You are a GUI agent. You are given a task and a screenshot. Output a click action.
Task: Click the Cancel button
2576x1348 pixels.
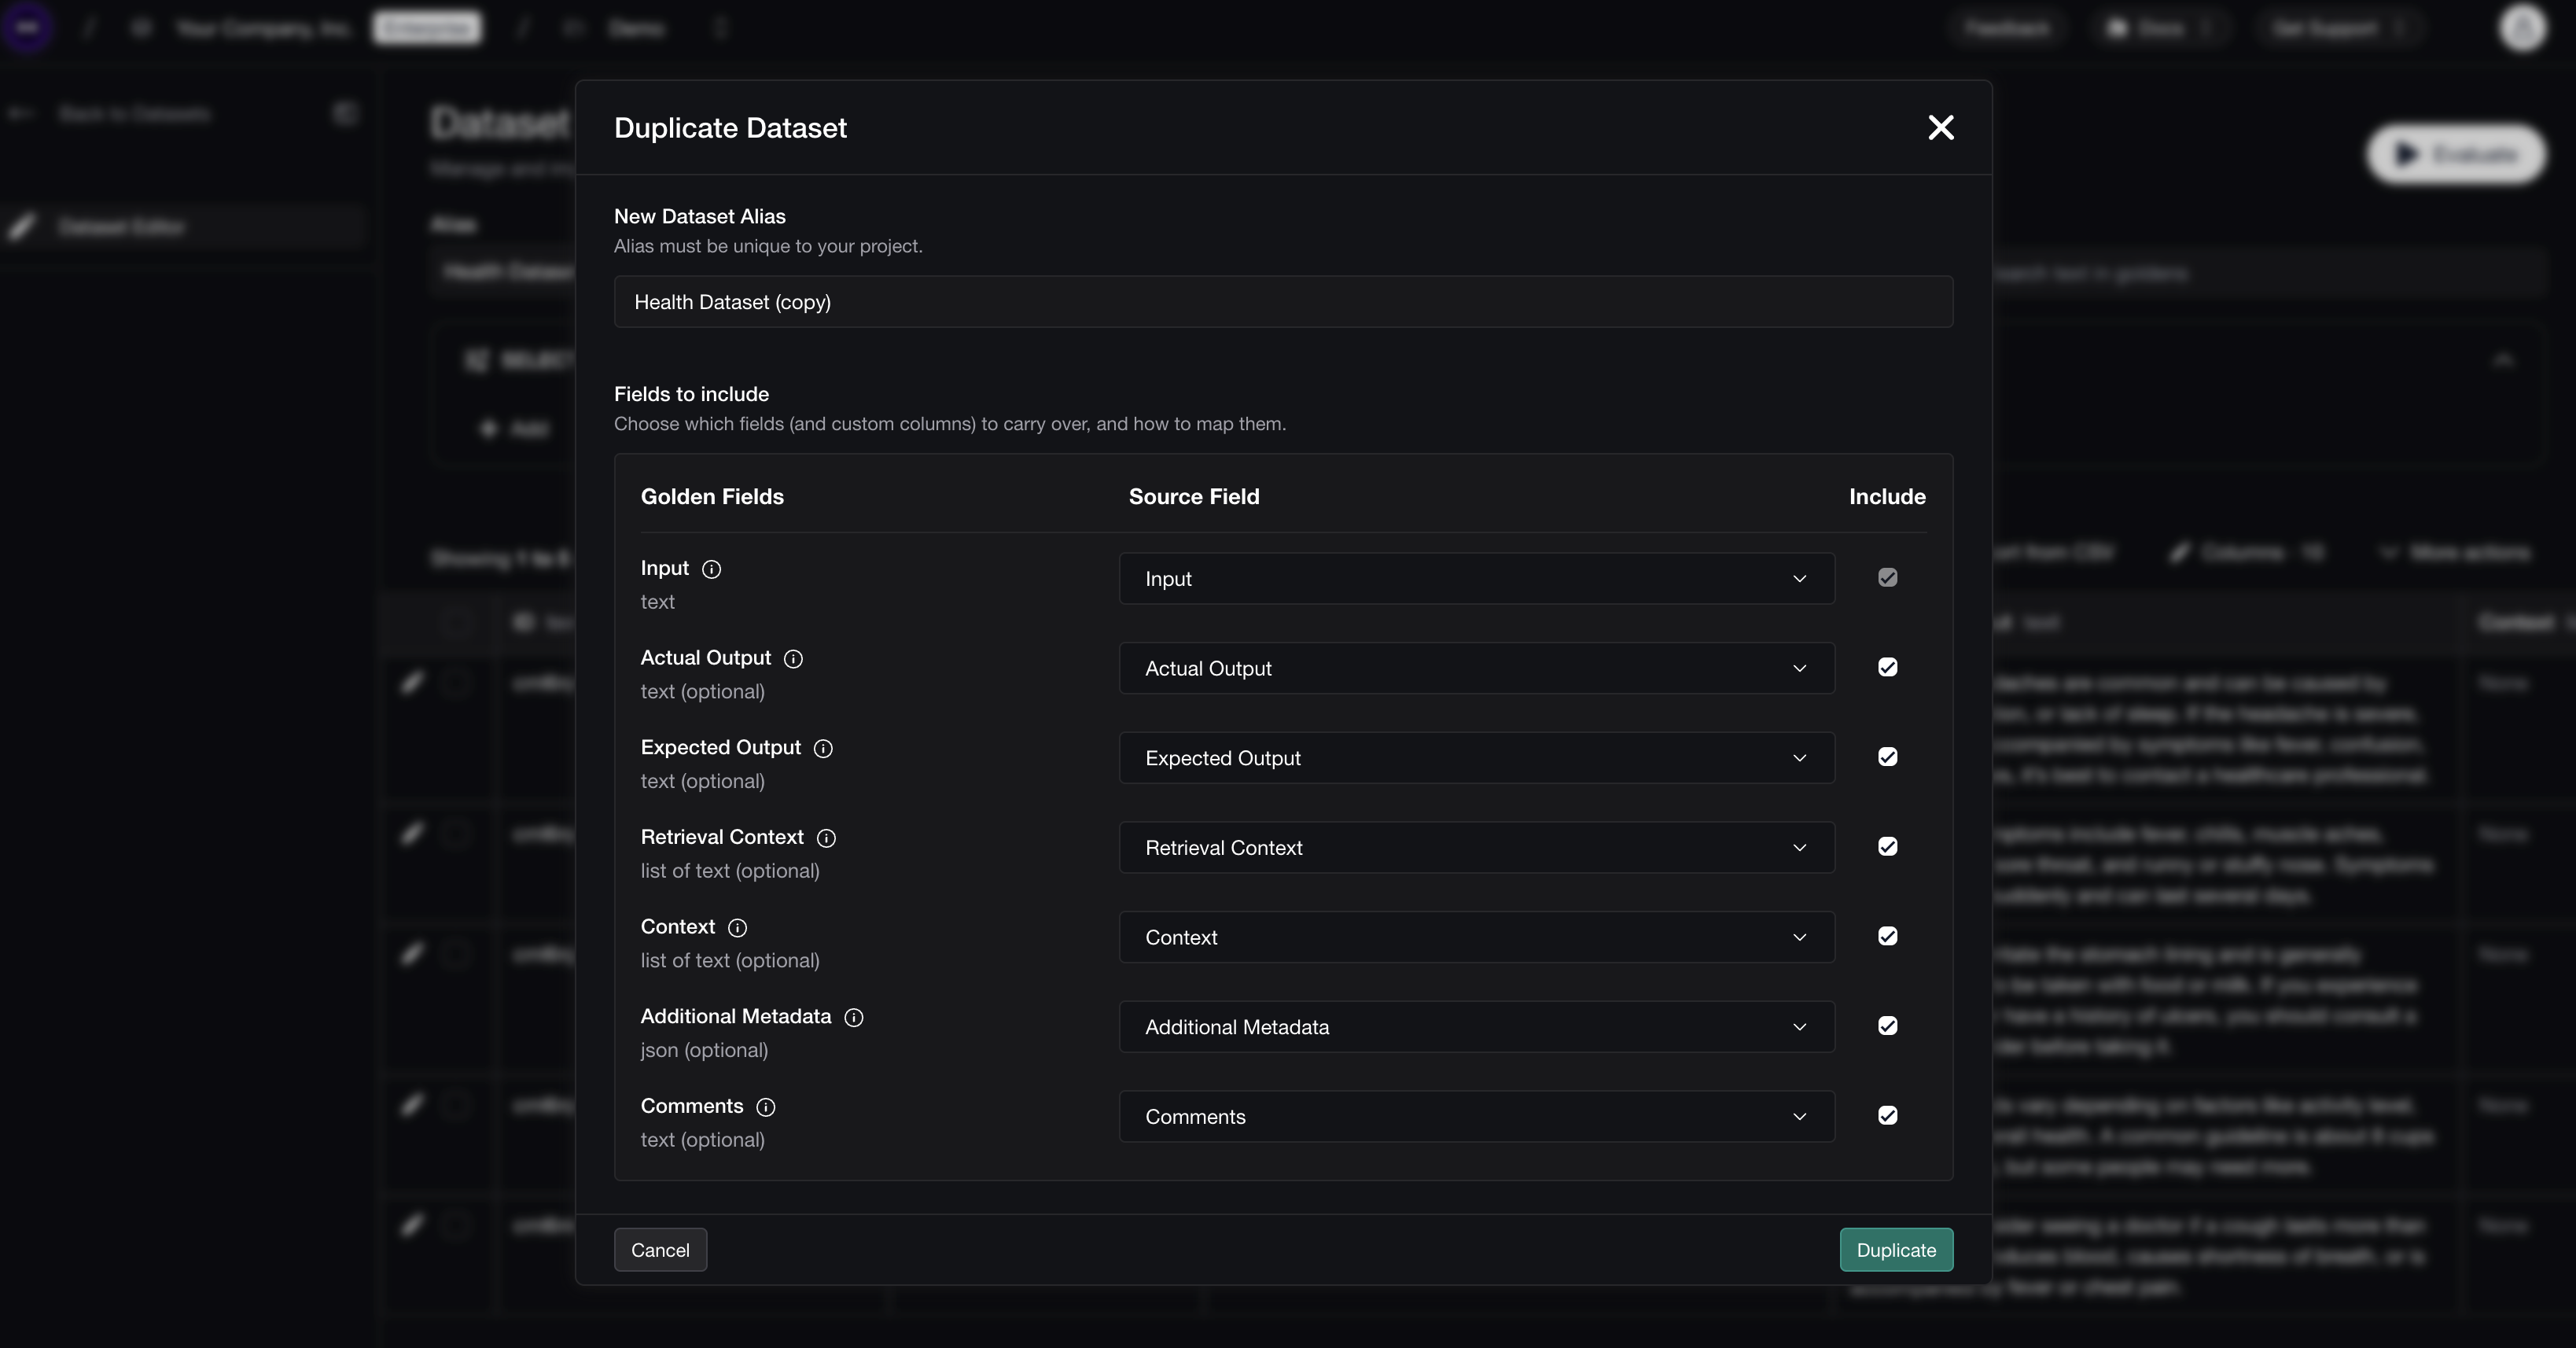[660, 1250]
